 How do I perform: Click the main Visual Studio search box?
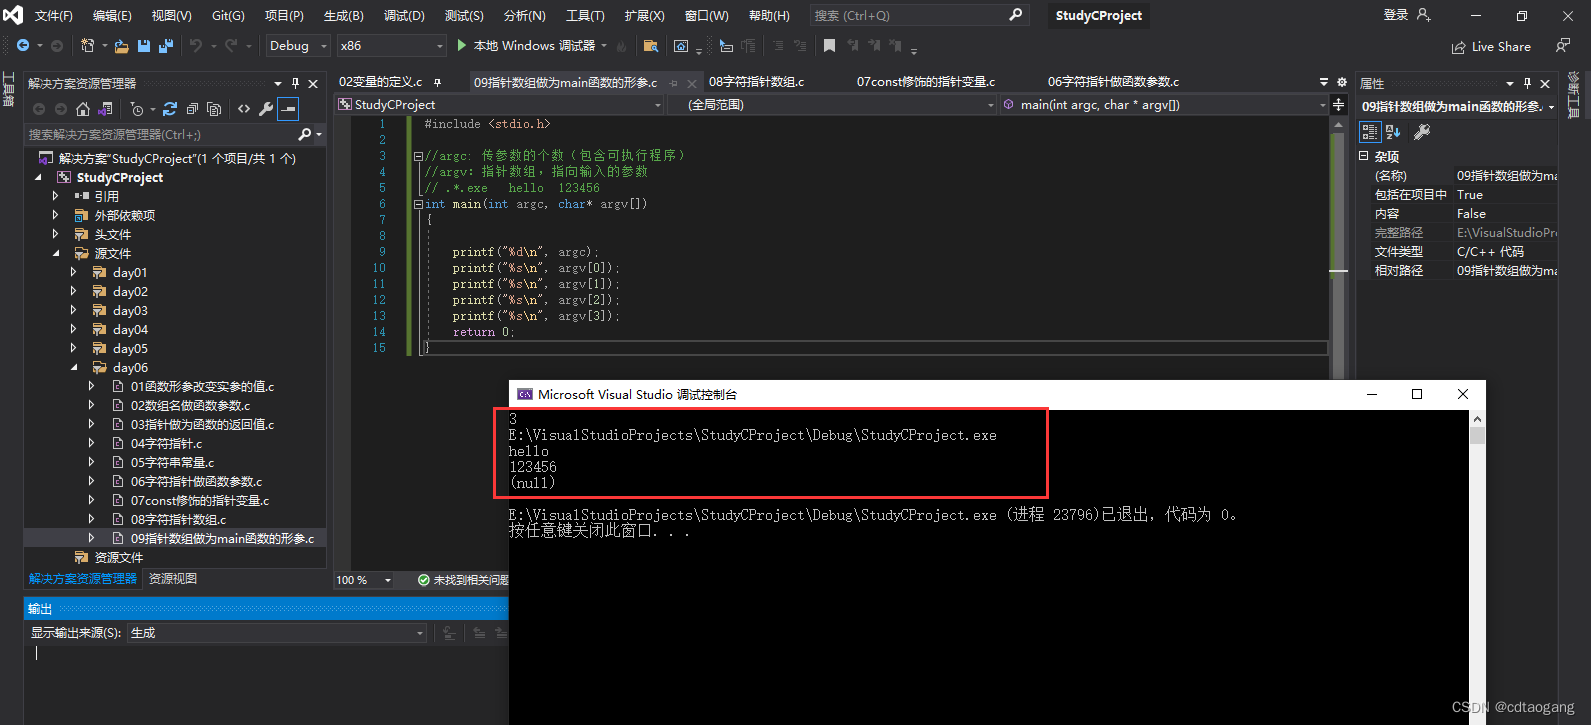tap(918, 15)
